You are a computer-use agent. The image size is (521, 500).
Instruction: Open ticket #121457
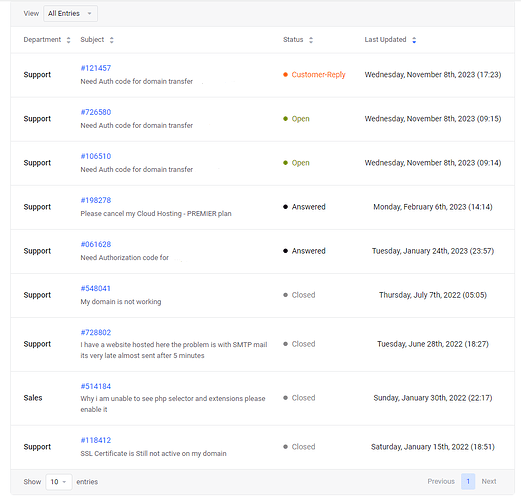[96, 68]
